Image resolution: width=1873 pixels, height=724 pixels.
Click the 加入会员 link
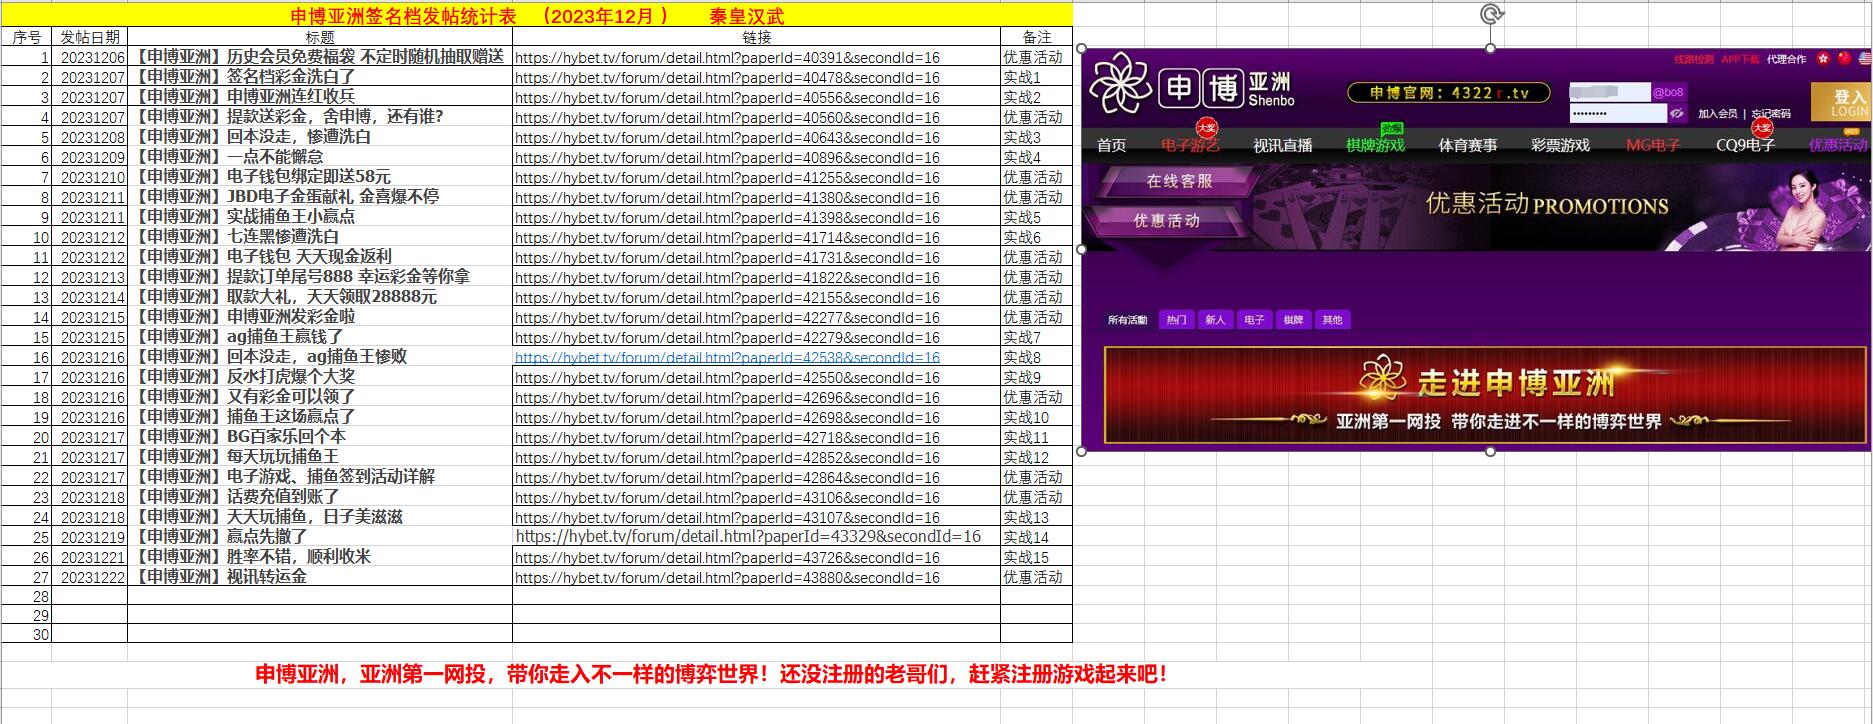[x=1718, y=114]
